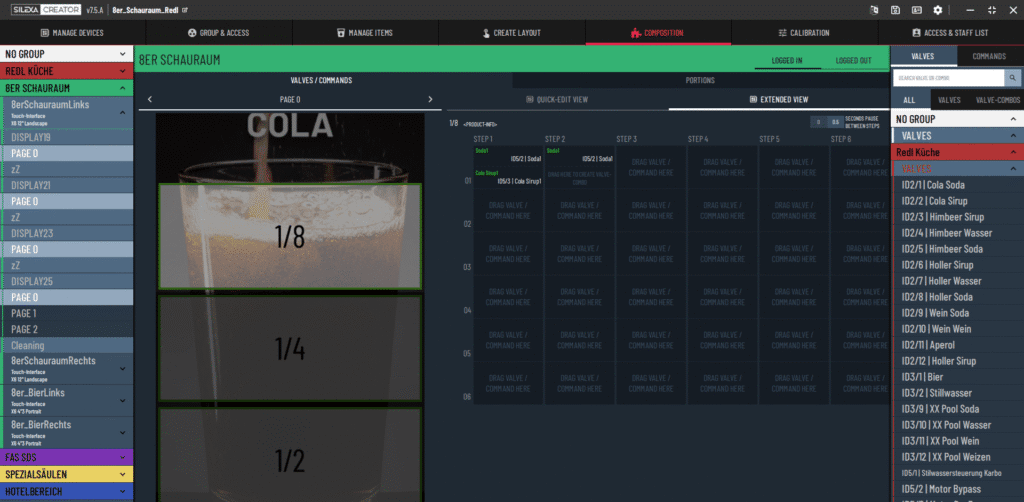The height and width of the screenshot is (502, 1024).
Task: Click the save floppy-disk icon
Action: 895,10
